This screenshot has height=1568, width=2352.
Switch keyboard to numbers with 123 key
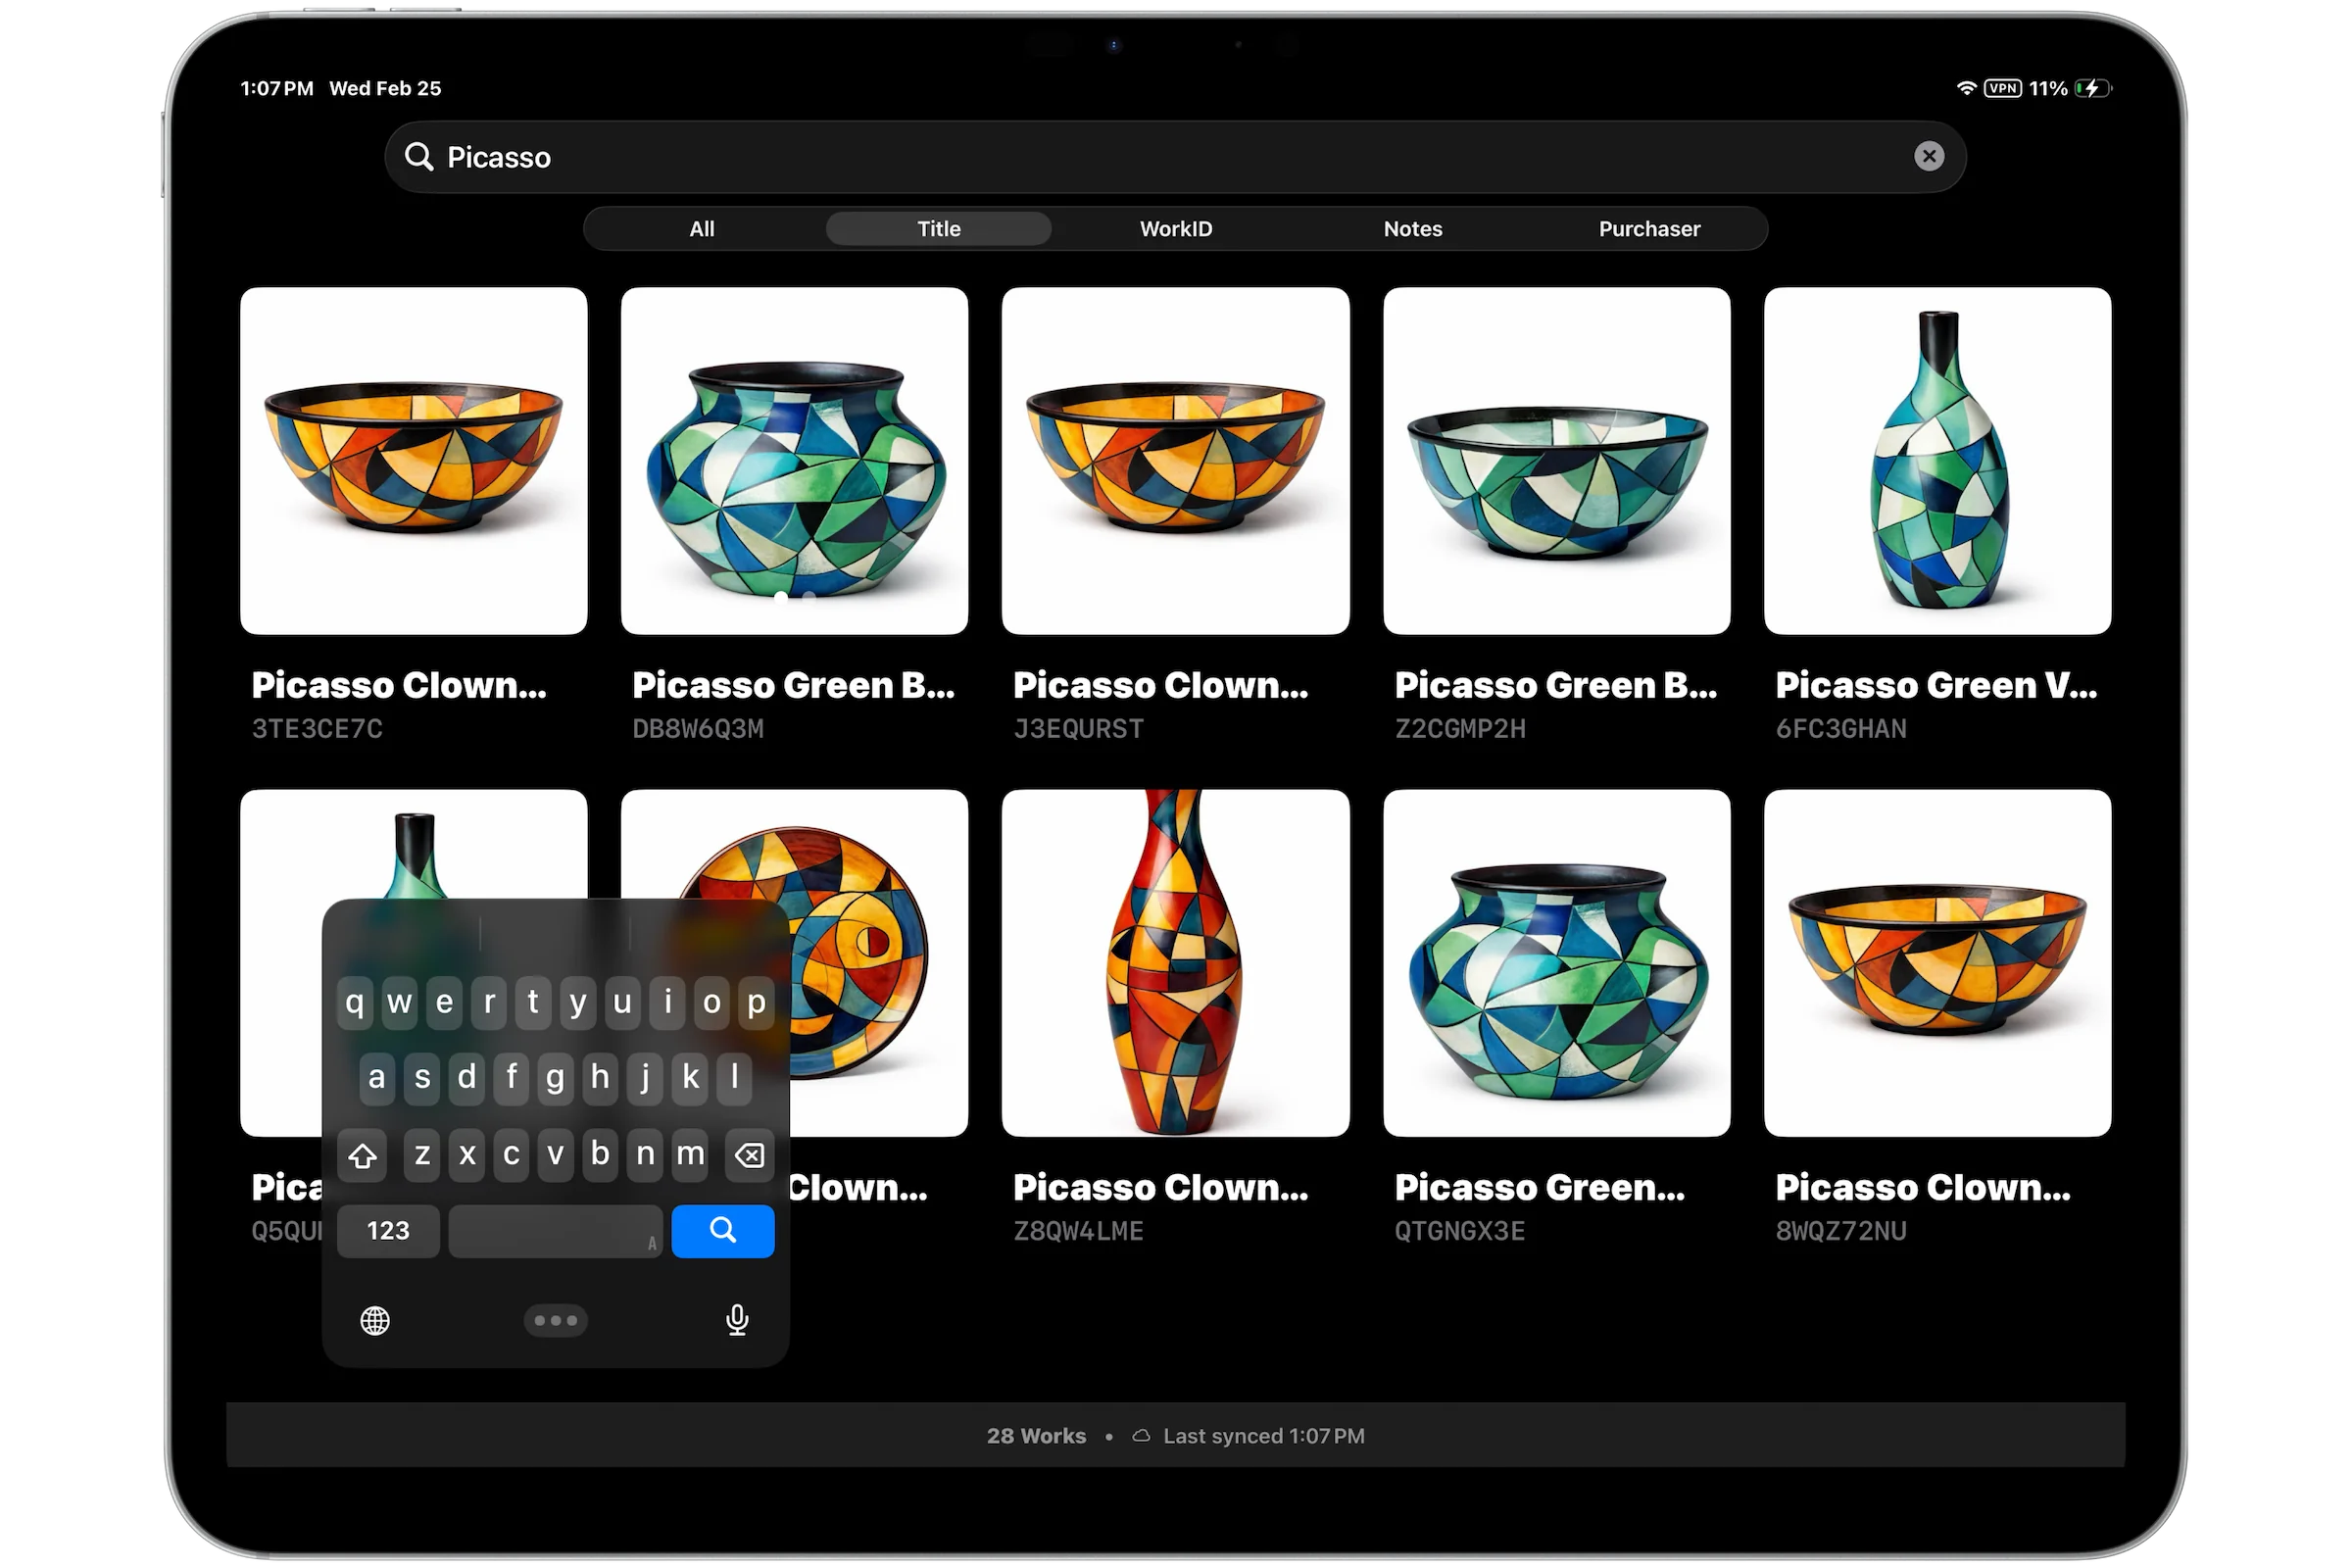pyautogui.click(x=388, y=1231)
